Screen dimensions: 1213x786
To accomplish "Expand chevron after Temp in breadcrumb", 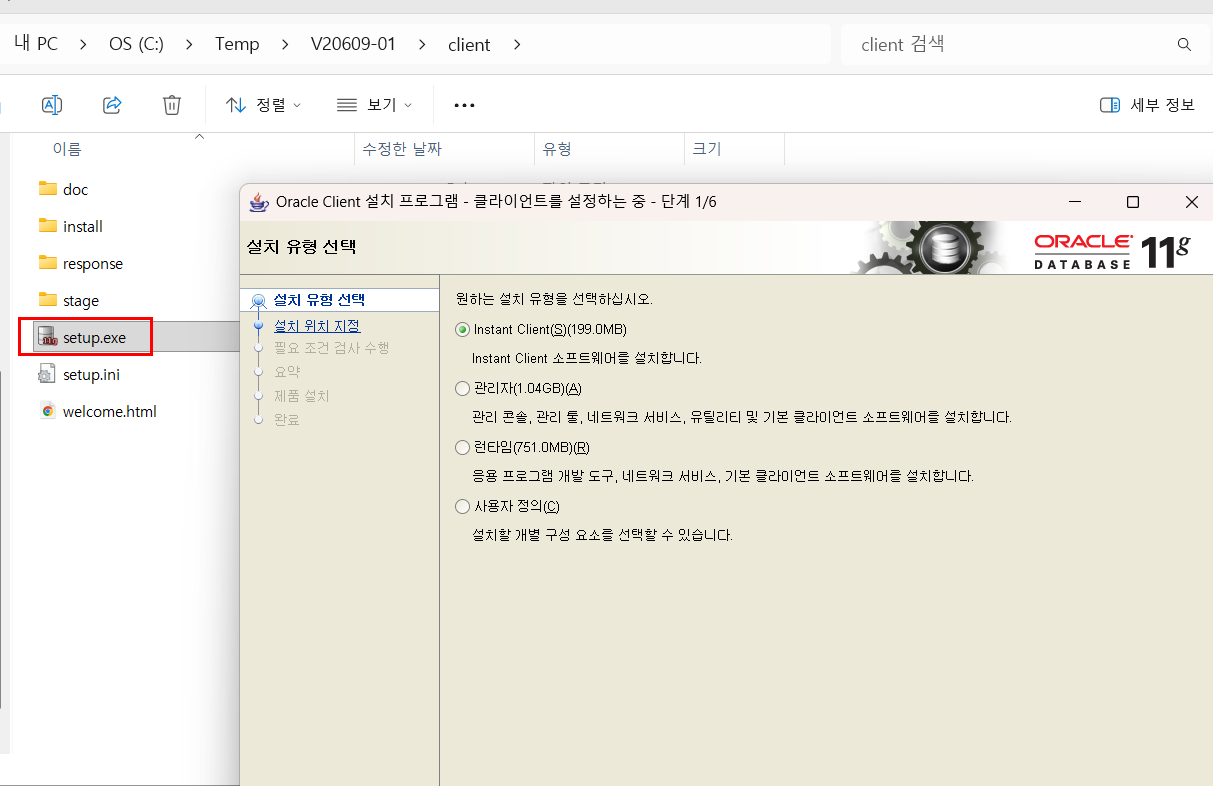I will coord(286,44).
